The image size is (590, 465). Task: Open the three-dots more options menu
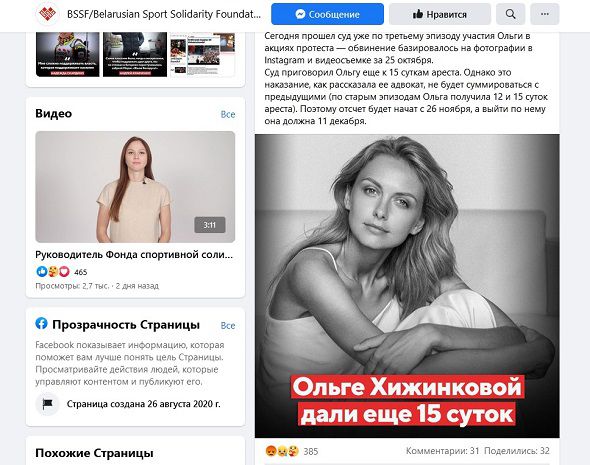pyautogui.click(x=544, y=14)
